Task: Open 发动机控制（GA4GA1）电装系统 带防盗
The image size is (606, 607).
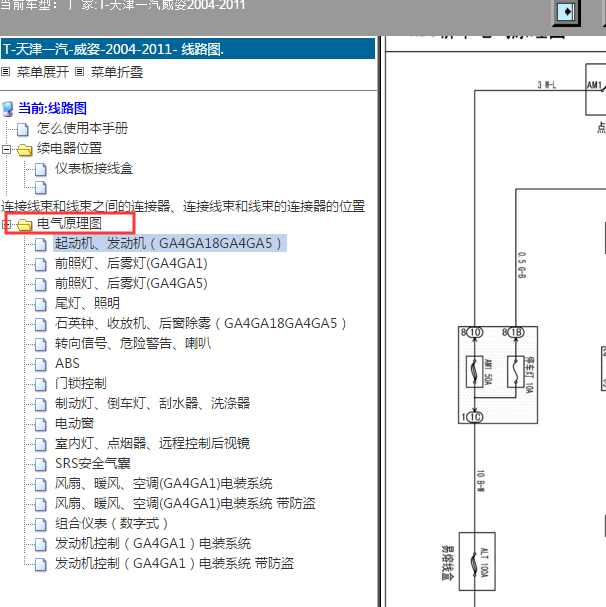Action: point(174,564)
